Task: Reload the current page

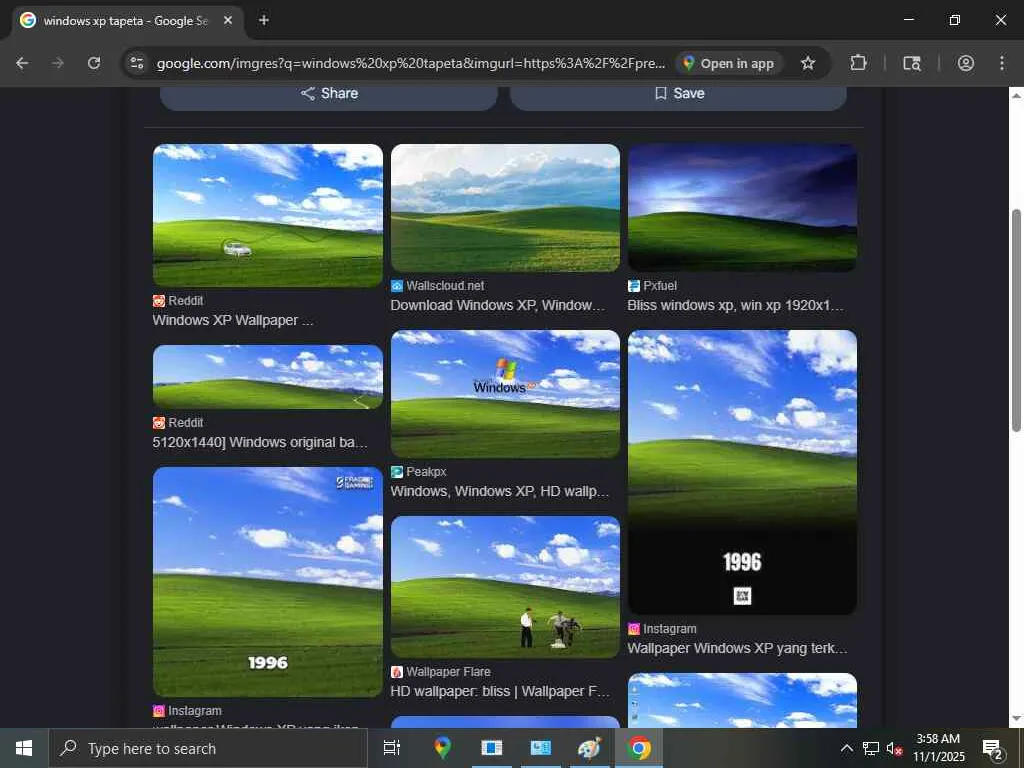Action: pos(94,63)
